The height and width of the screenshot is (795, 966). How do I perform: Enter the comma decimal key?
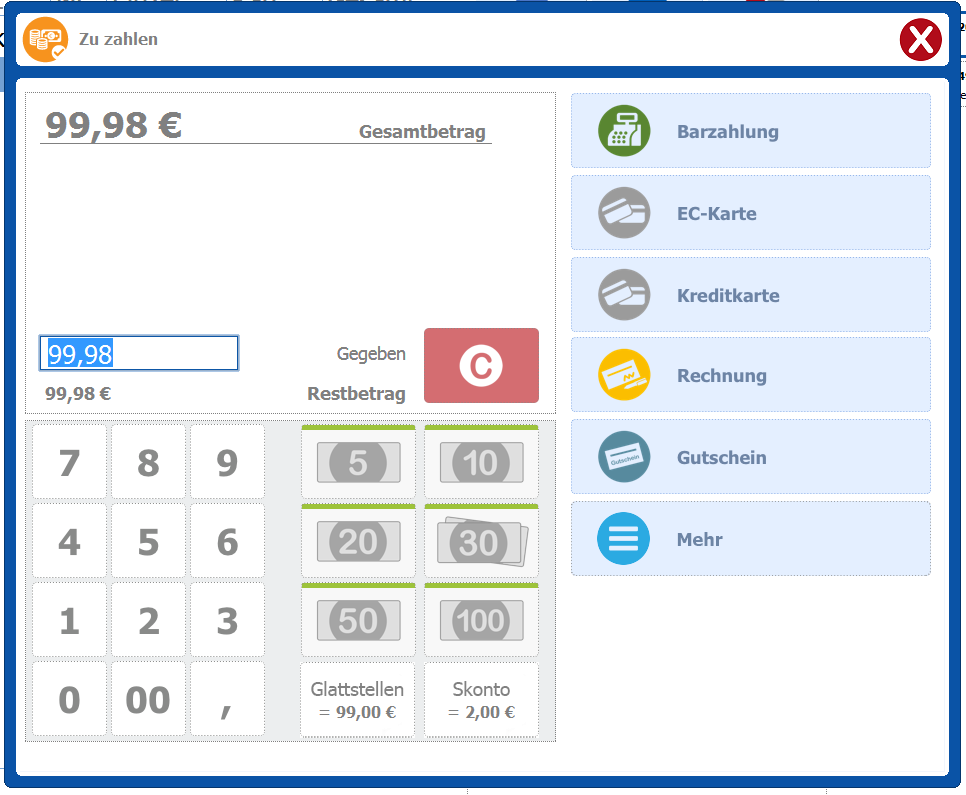pyautogui.click(x=227, y=699)
